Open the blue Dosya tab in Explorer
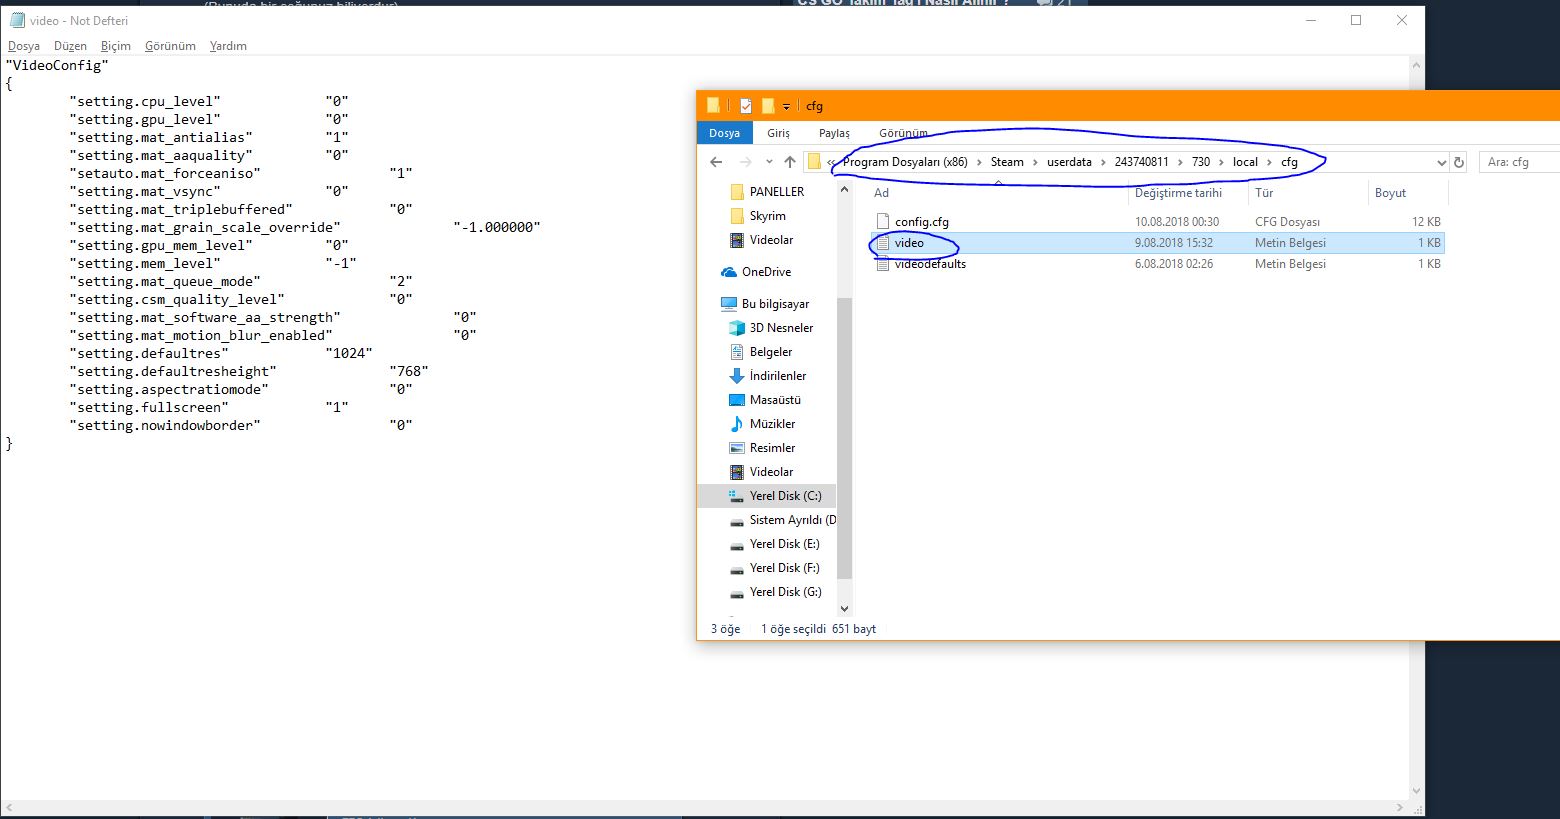The height and width of the screenshot is (819, 1560). click(x=725, y=133)
